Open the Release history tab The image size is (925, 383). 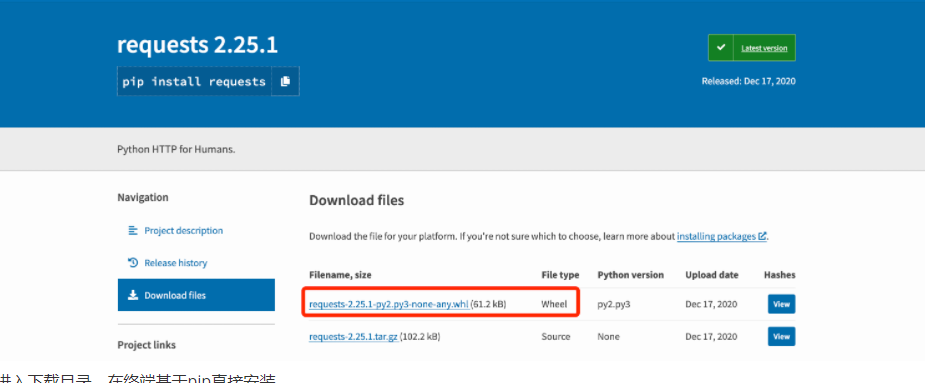[176, 263]
